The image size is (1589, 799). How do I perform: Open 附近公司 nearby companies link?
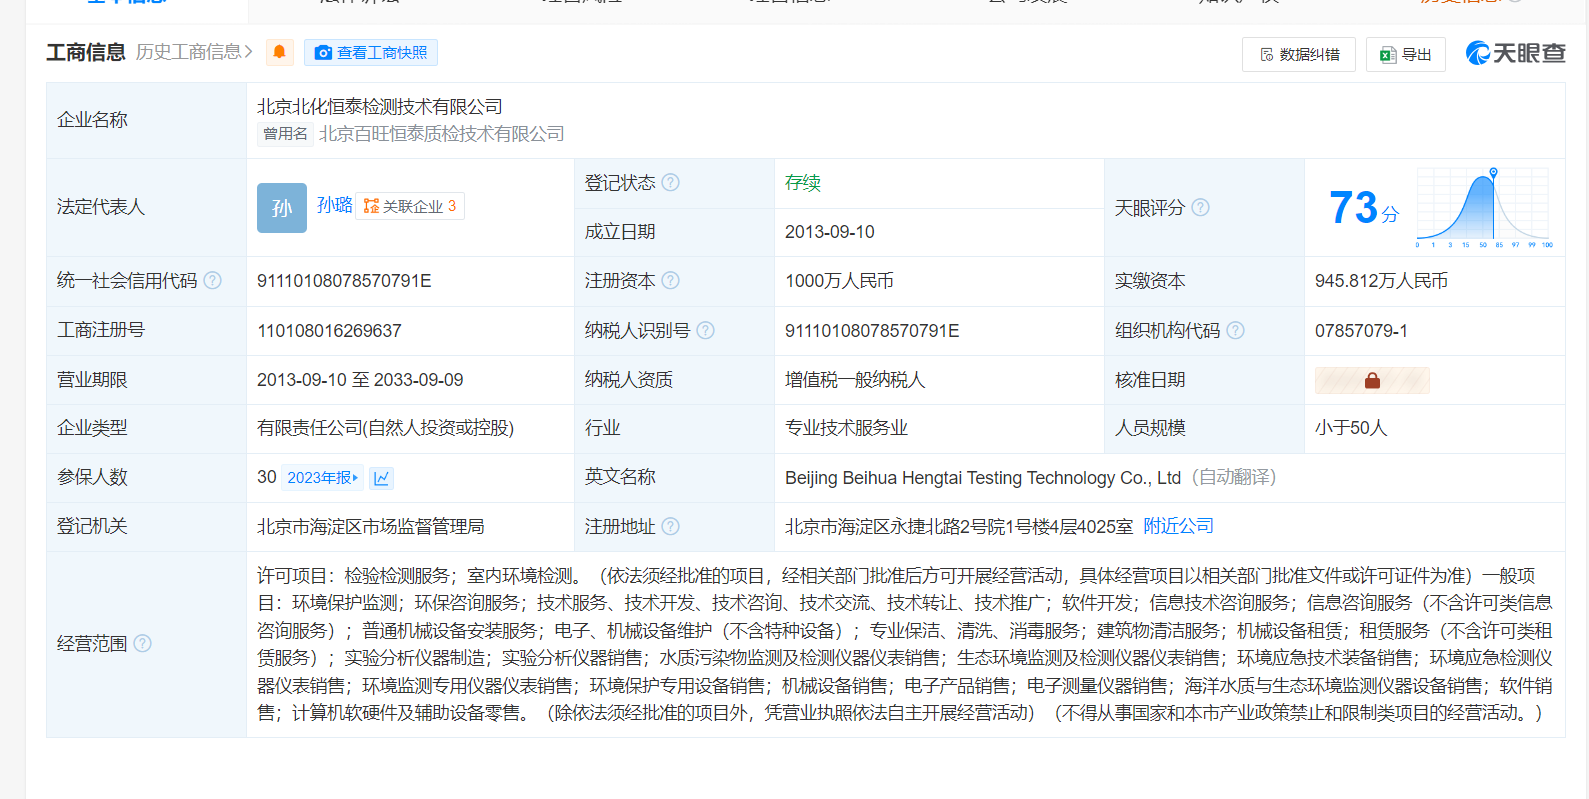[1178, 526]
